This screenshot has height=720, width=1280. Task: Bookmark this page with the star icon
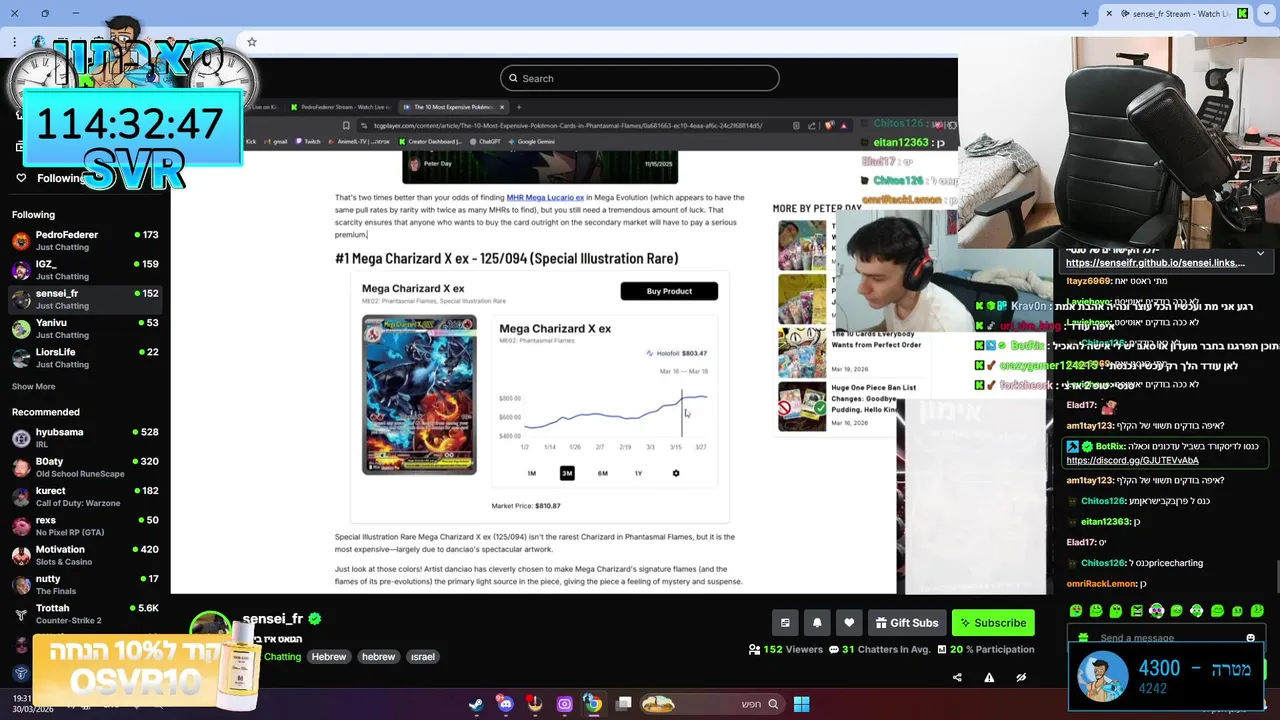(x=252, y=42)
